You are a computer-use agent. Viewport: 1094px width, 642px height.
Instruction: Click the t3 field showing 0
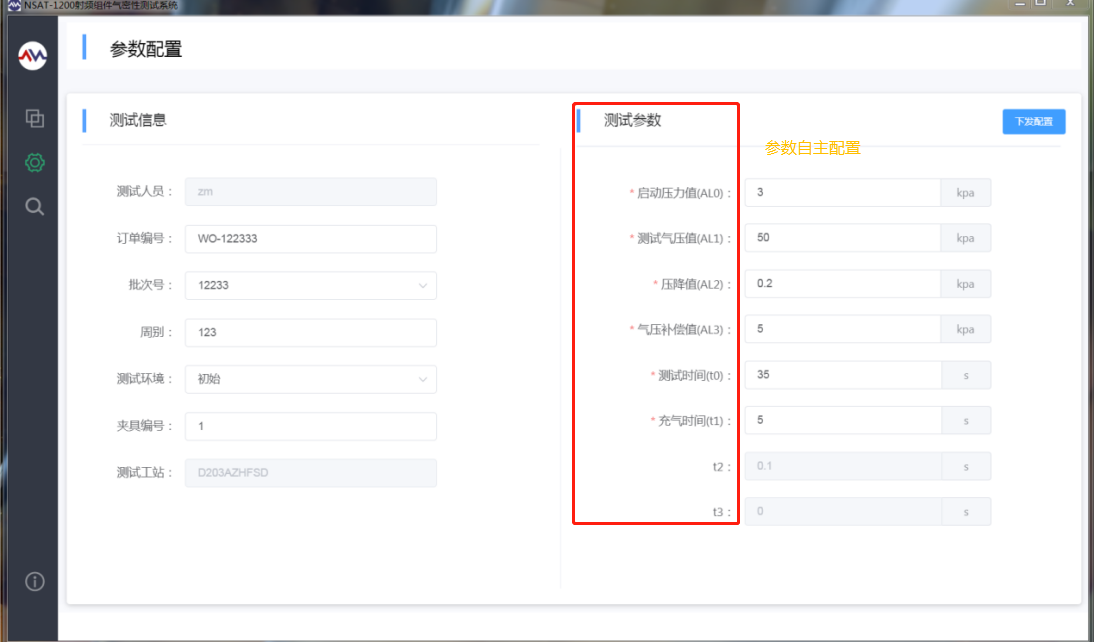click(842, 512)
